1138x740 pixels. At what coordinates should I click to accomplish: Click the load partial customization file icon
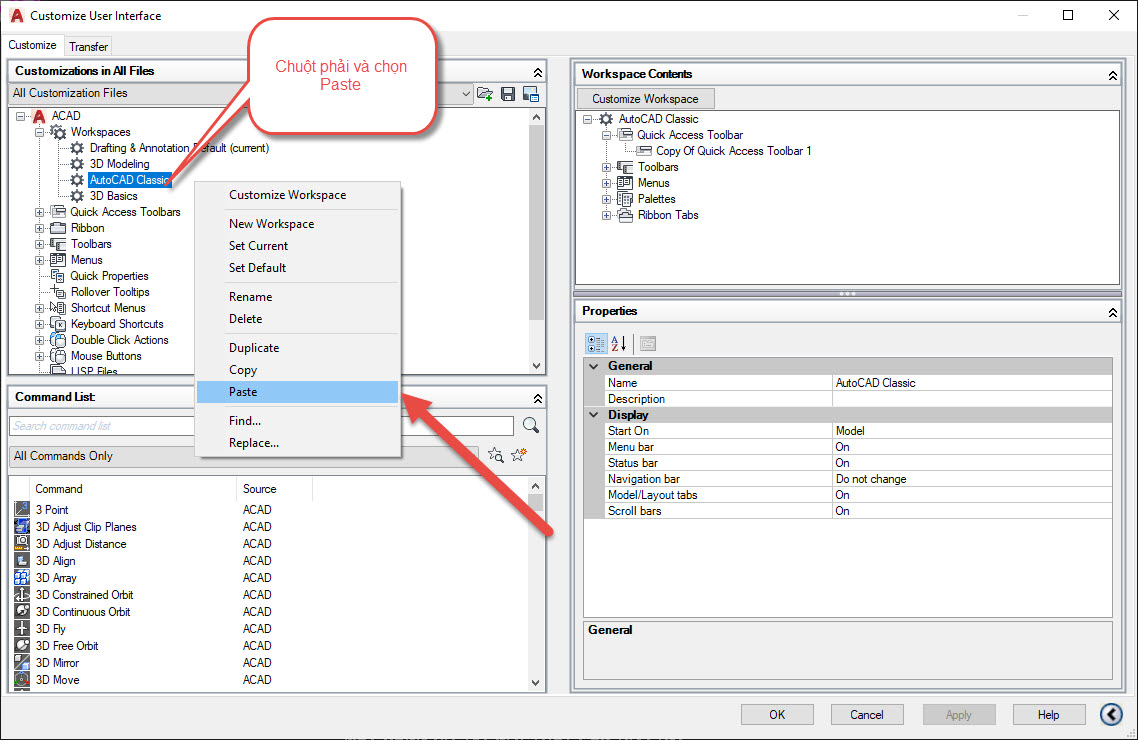pyautogui.click(x=485, y=94)
